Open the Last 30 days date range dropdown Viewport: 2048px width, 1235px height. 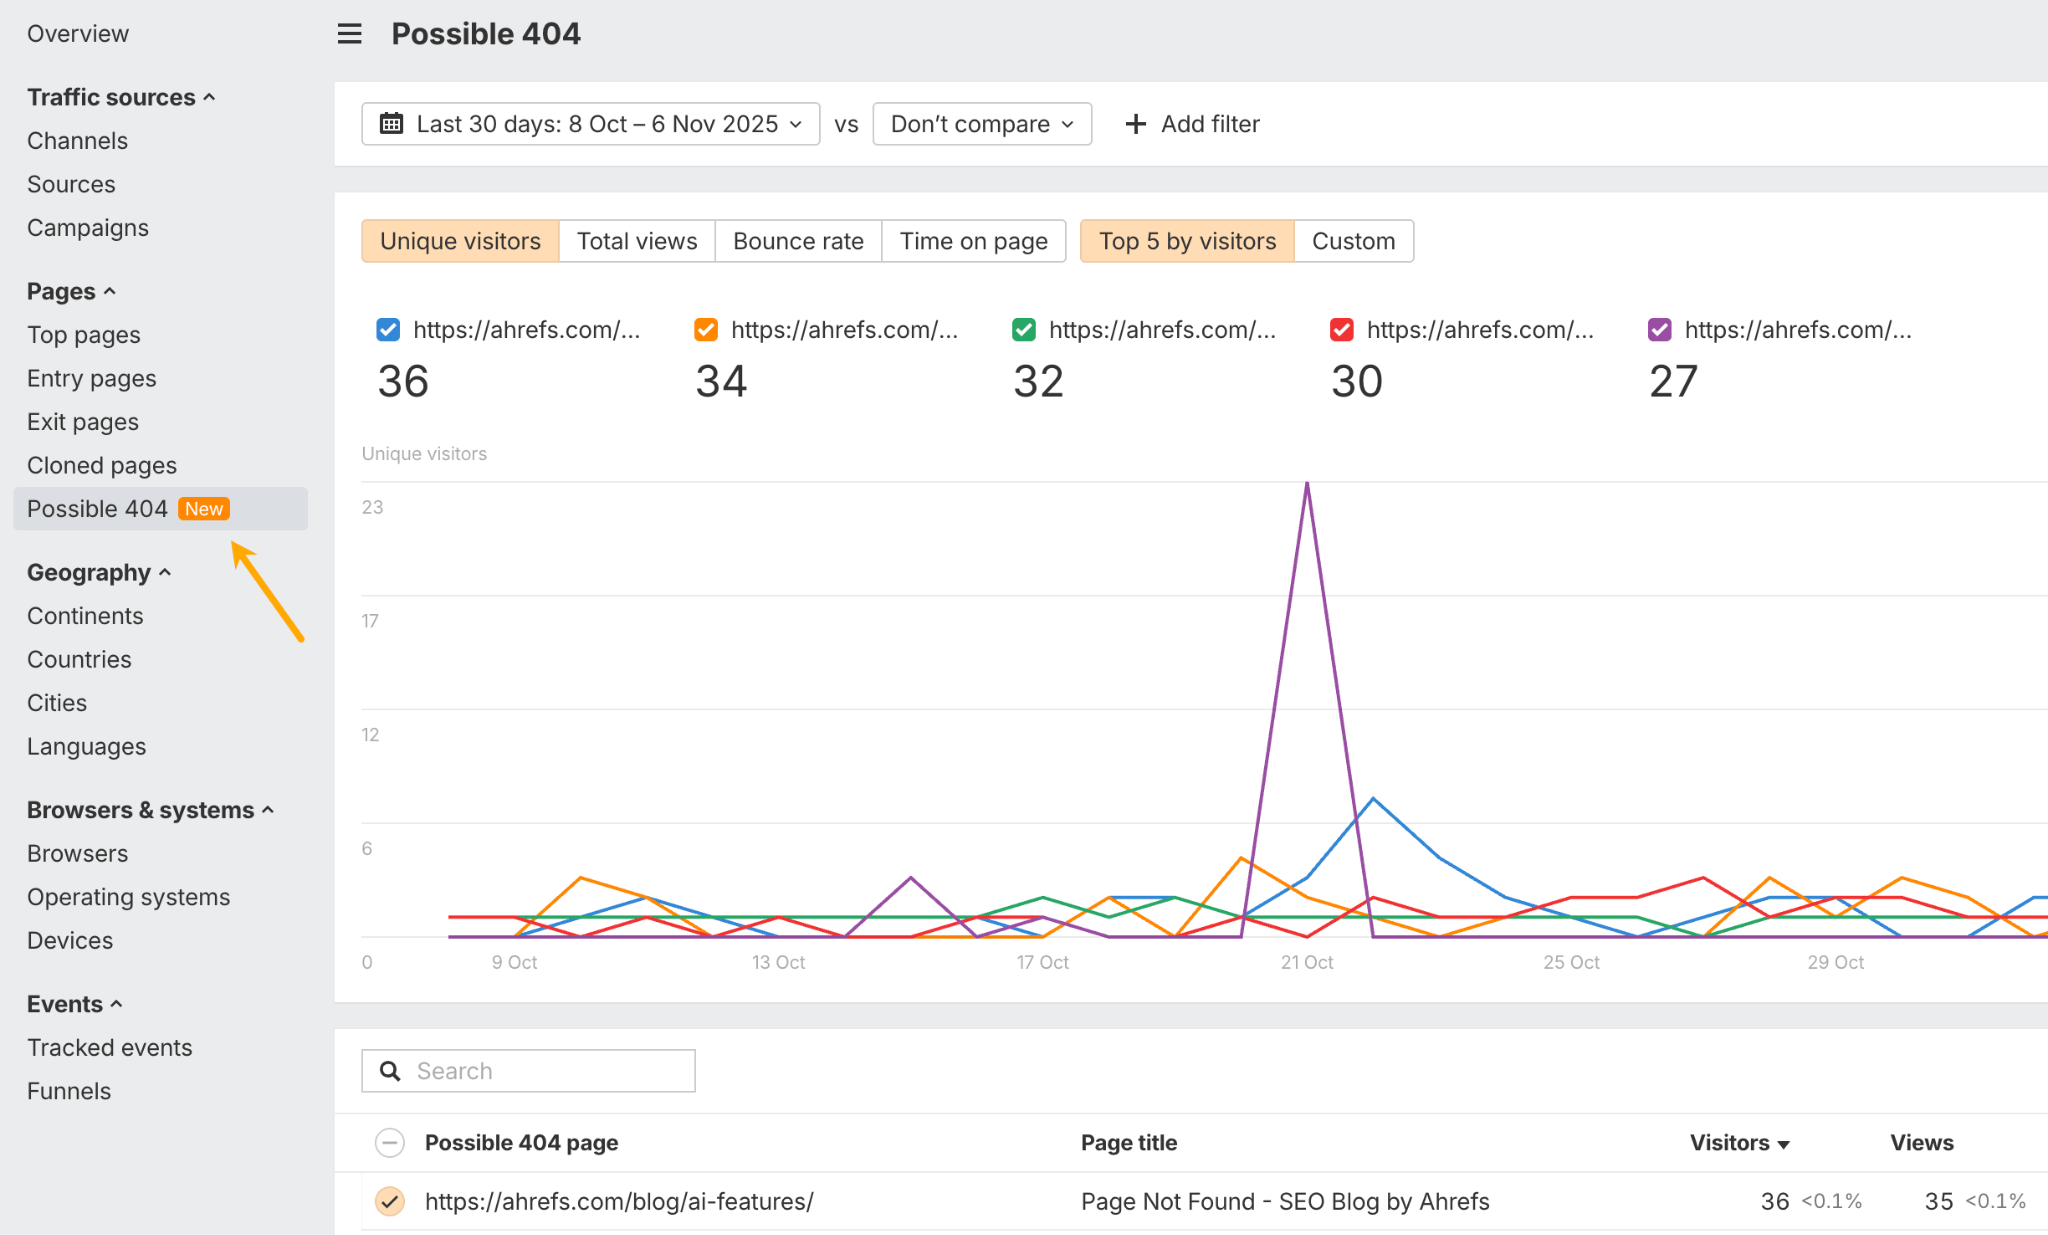(x=590, y=123)
